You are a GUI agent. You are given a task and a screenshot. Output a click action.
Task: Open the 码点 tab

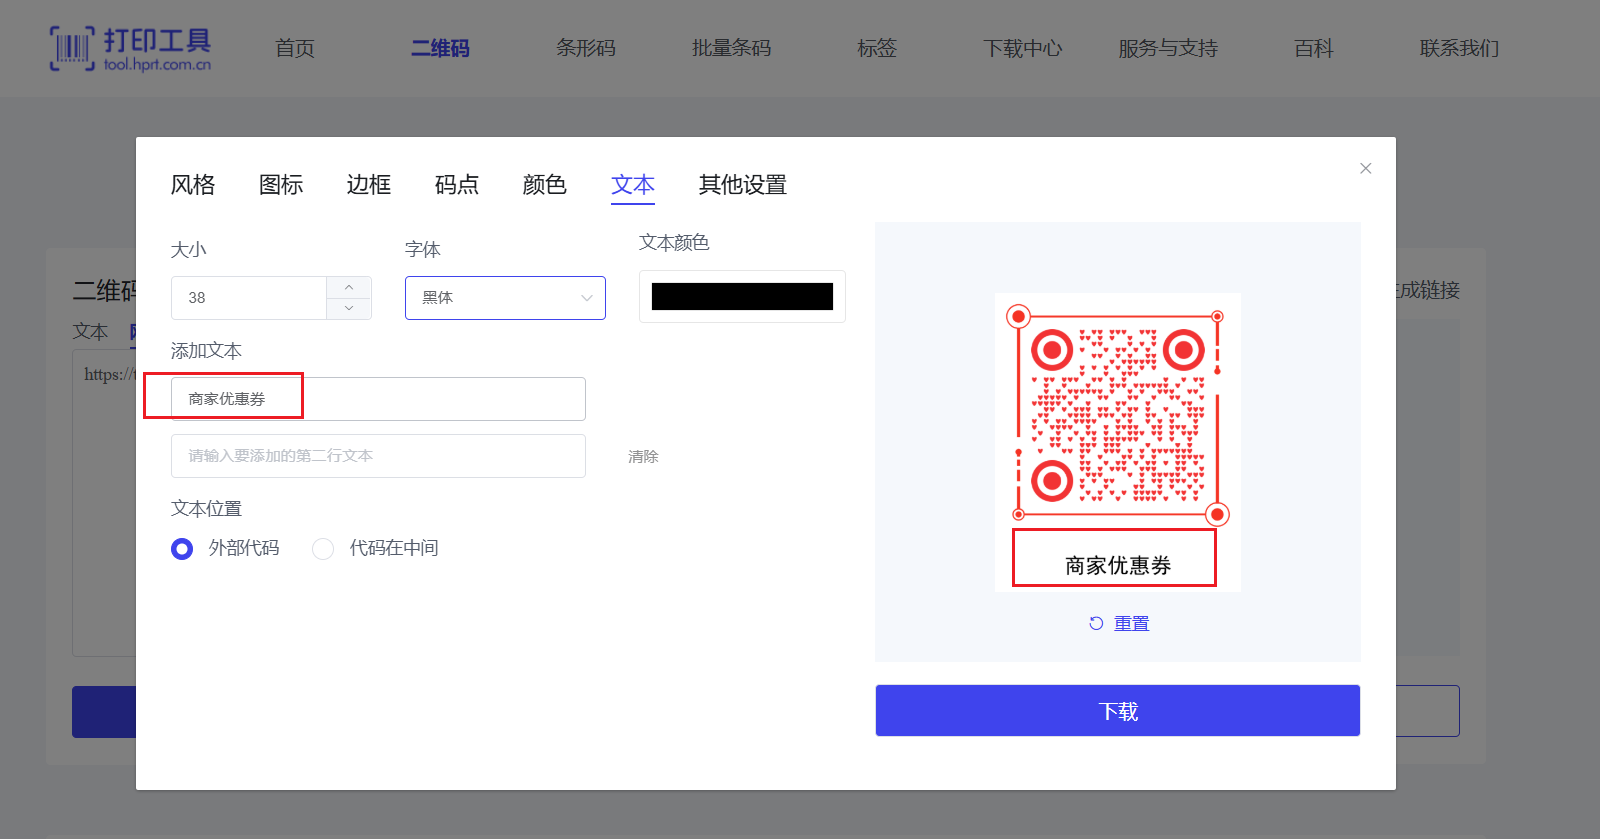457,185
